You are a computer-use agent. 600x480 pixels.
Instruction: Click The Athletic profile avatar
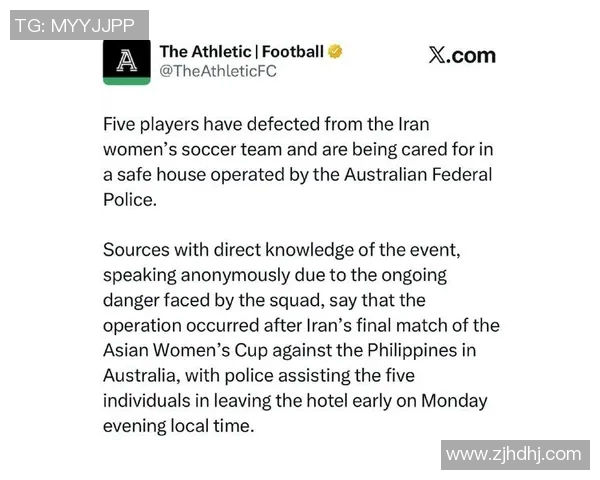pyautogui.click(x=127, y=61)
